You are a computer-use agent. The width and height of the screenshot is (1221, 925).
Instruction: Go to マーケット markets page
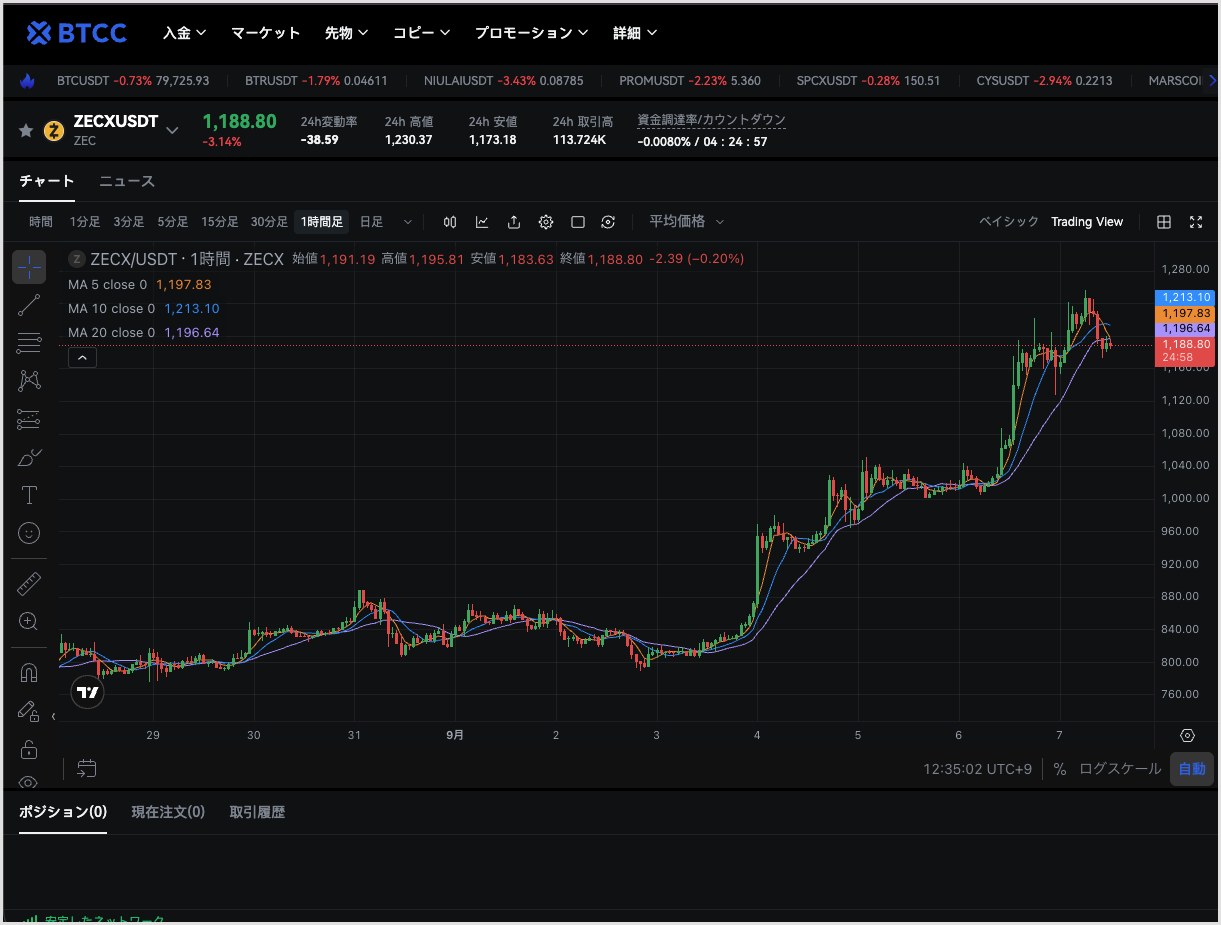coord(266,33)
